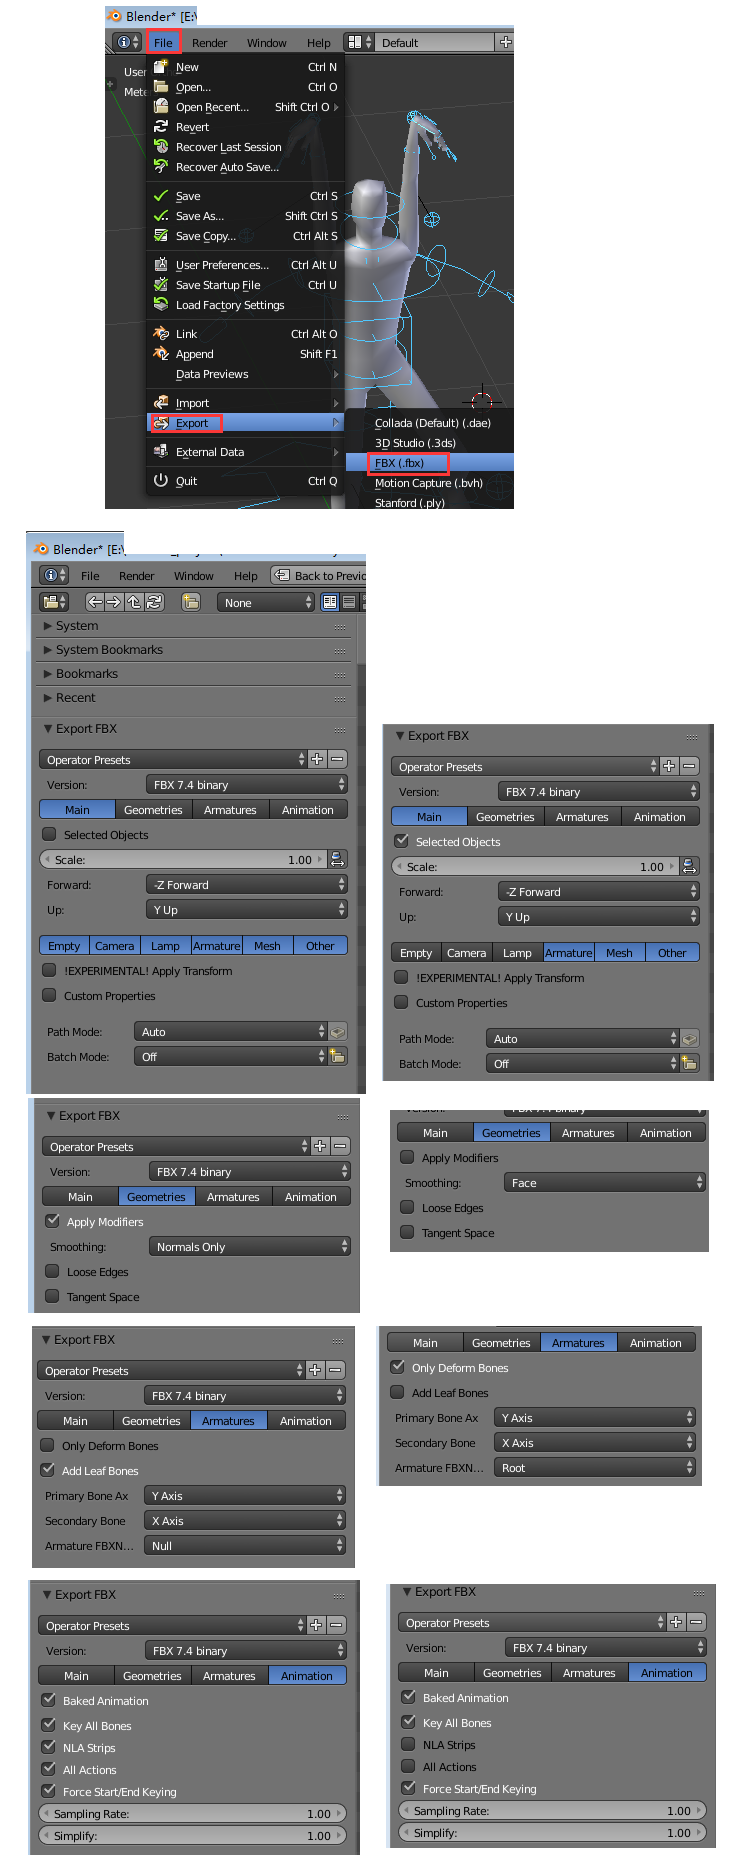Click the Default screen layout name field
746x1864 pixels.
coord(436,42)
